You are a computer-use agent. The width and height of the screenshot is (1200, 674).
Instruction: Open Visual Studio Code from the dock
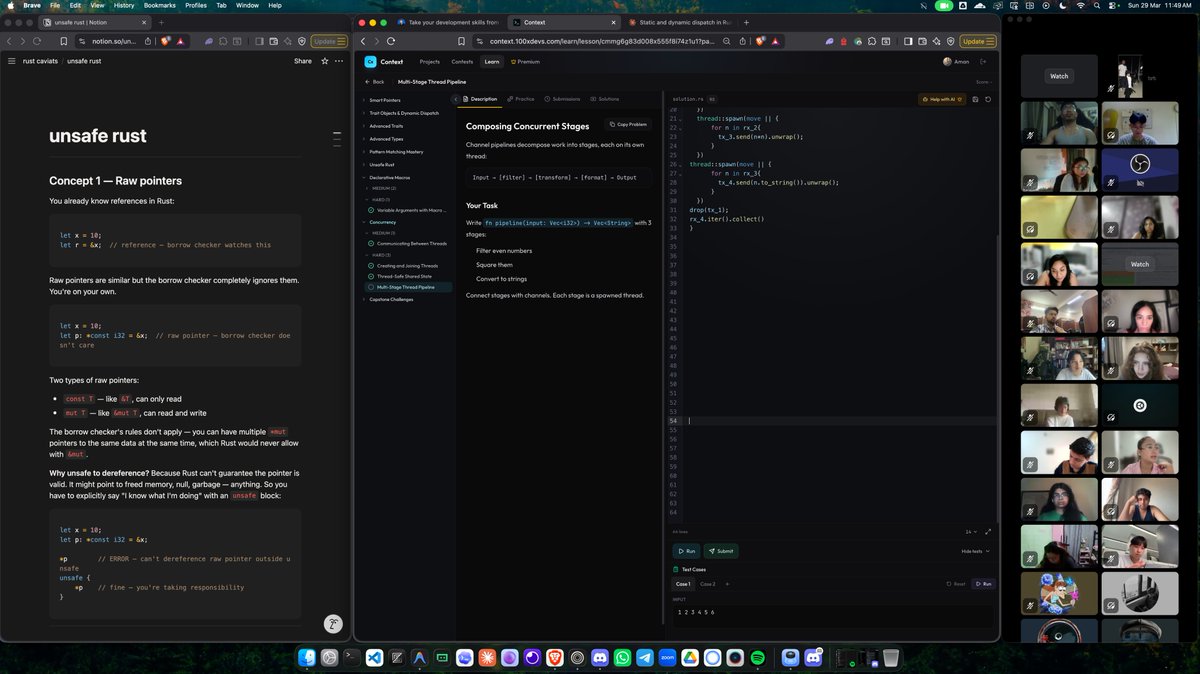(374, 658)
